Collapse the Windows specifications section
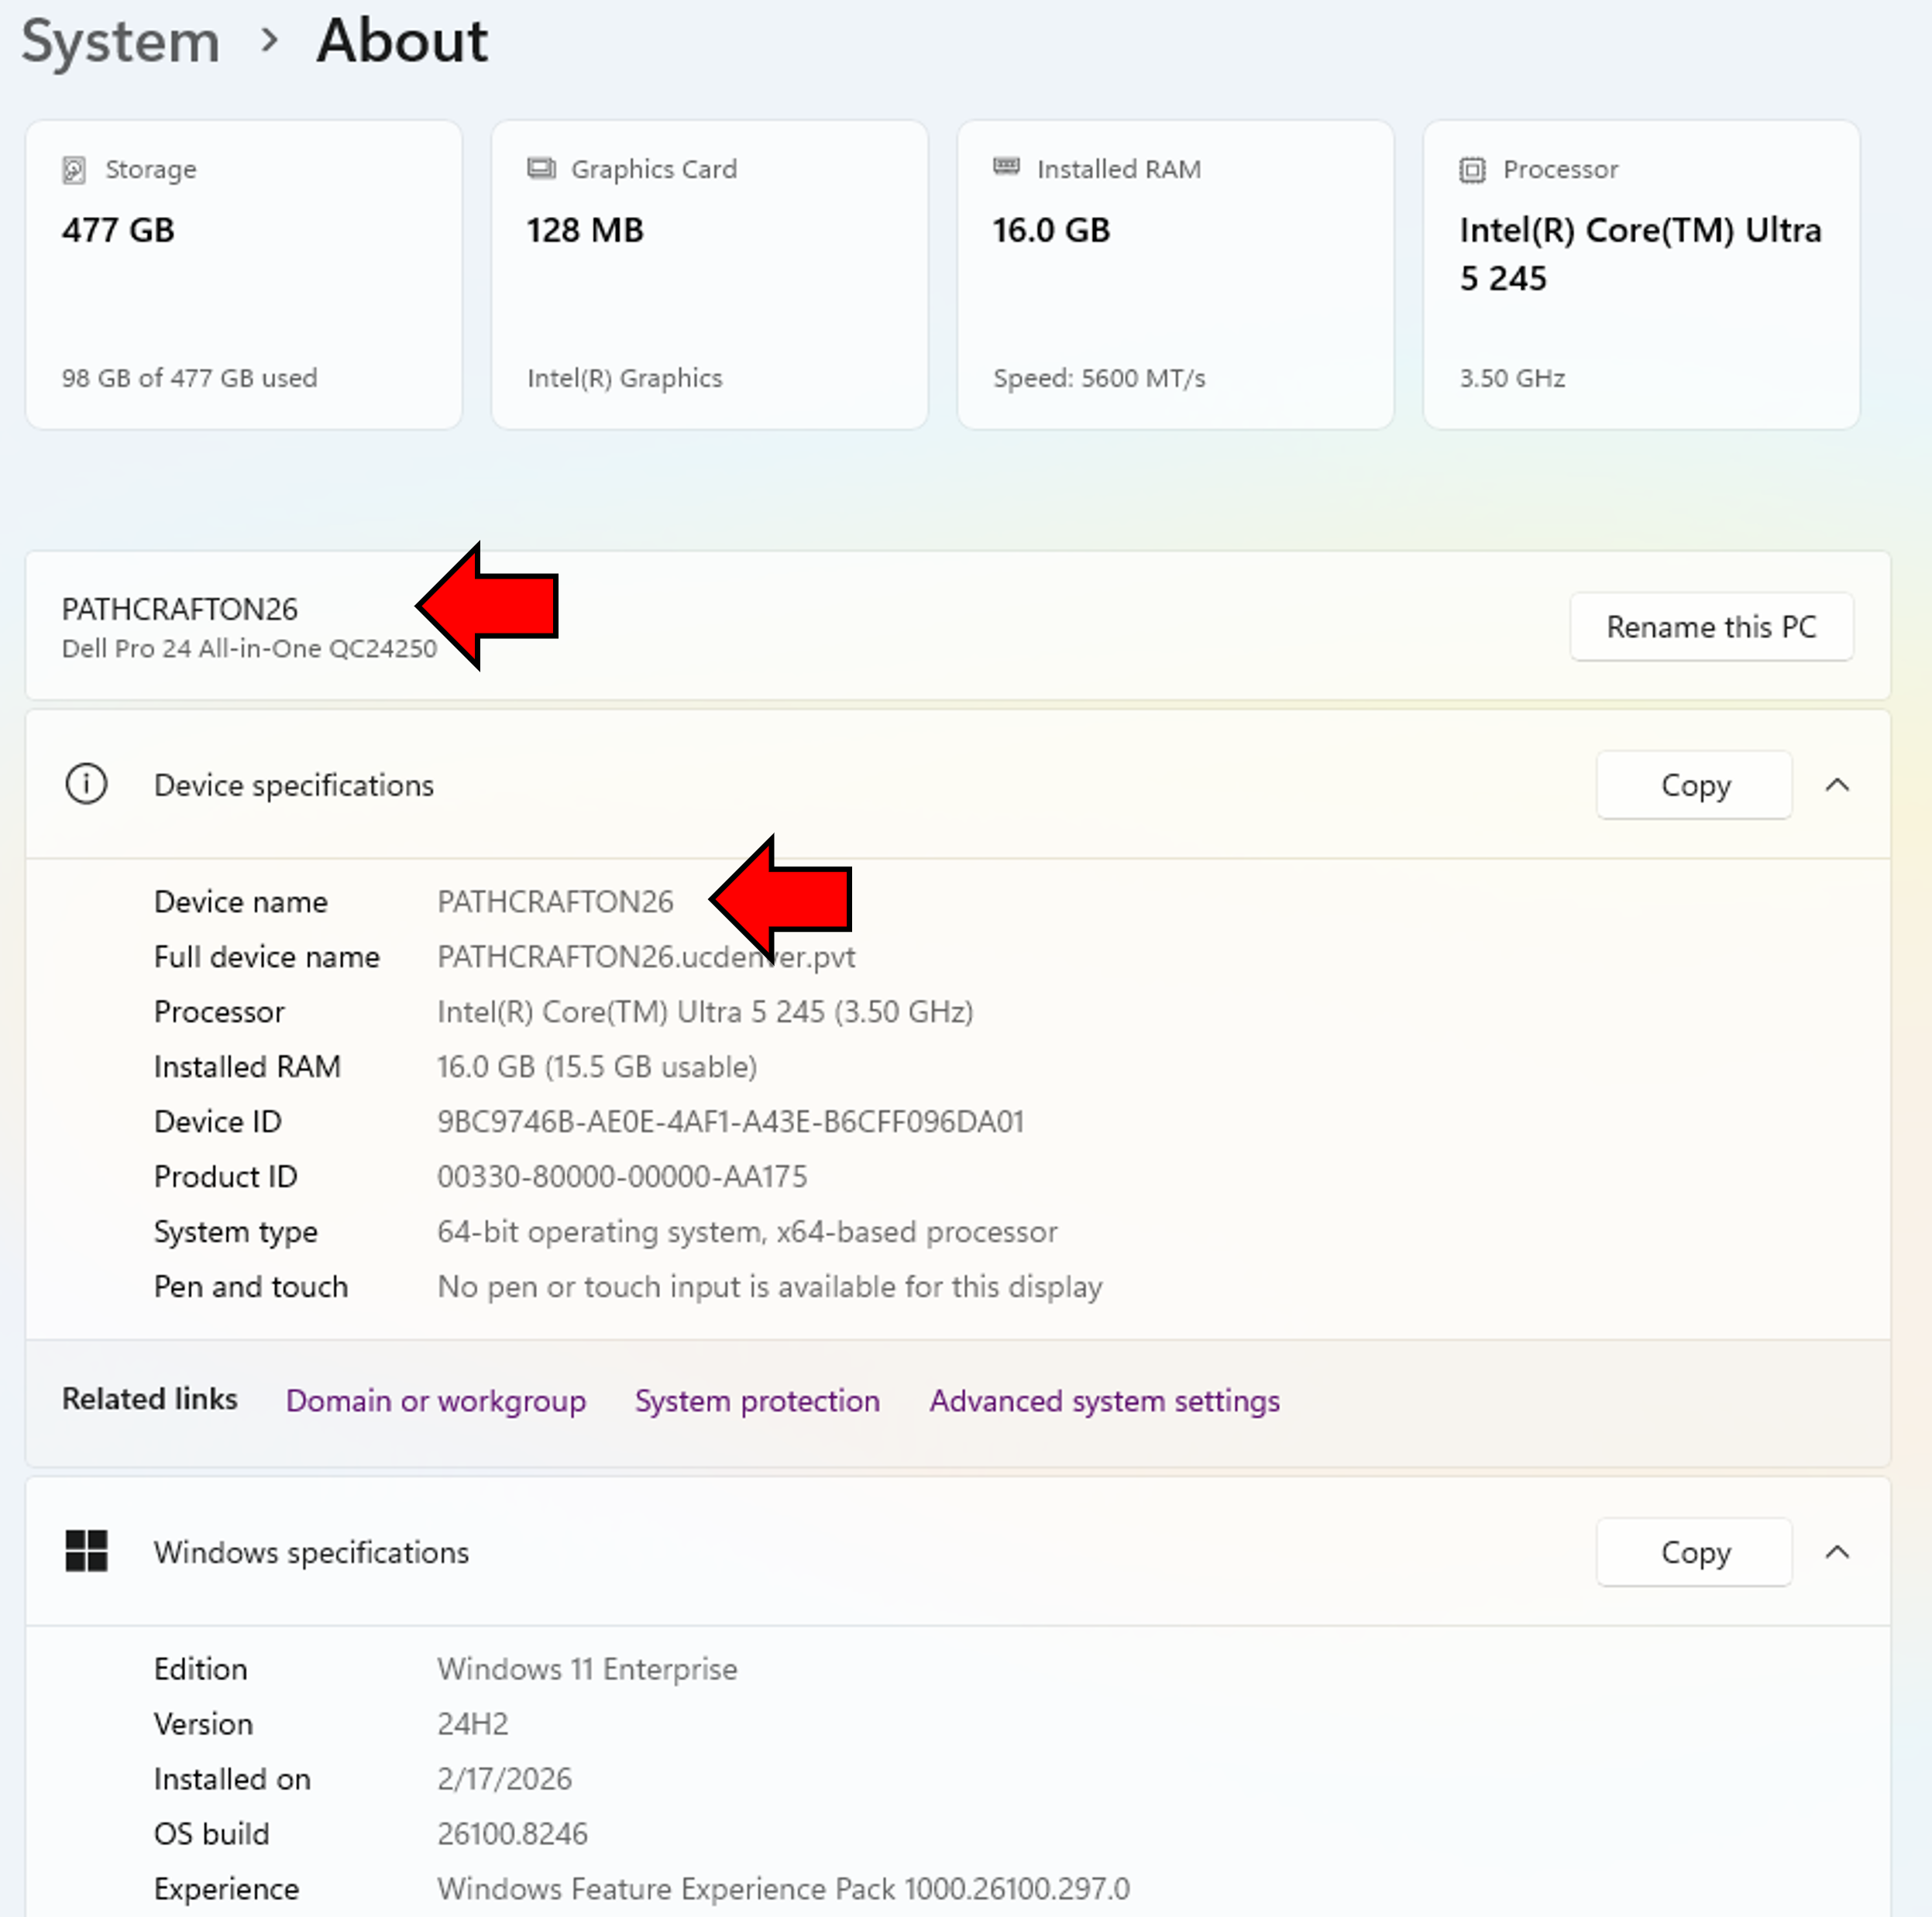The image size is (1932, 1917). click(x=1837, y=1552)
